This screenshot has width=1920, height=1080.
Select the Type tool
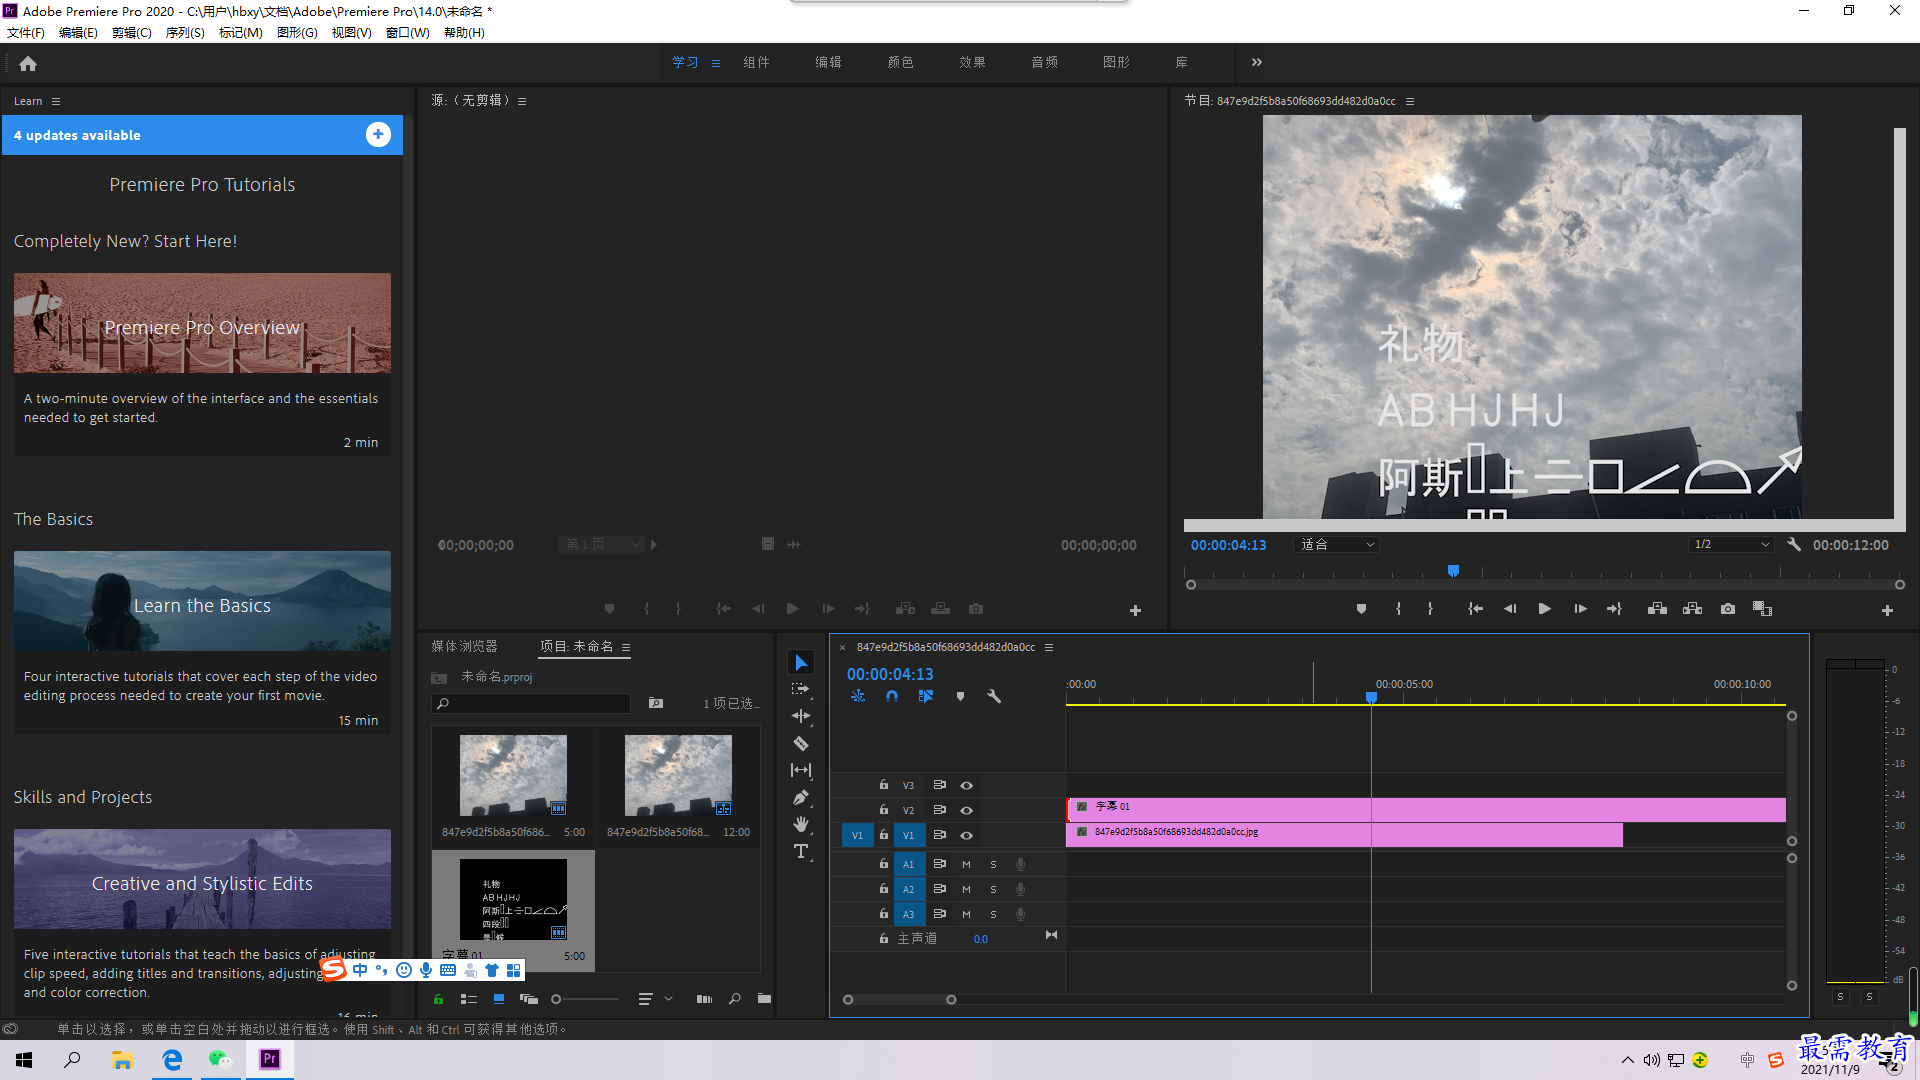pos(801,851)
